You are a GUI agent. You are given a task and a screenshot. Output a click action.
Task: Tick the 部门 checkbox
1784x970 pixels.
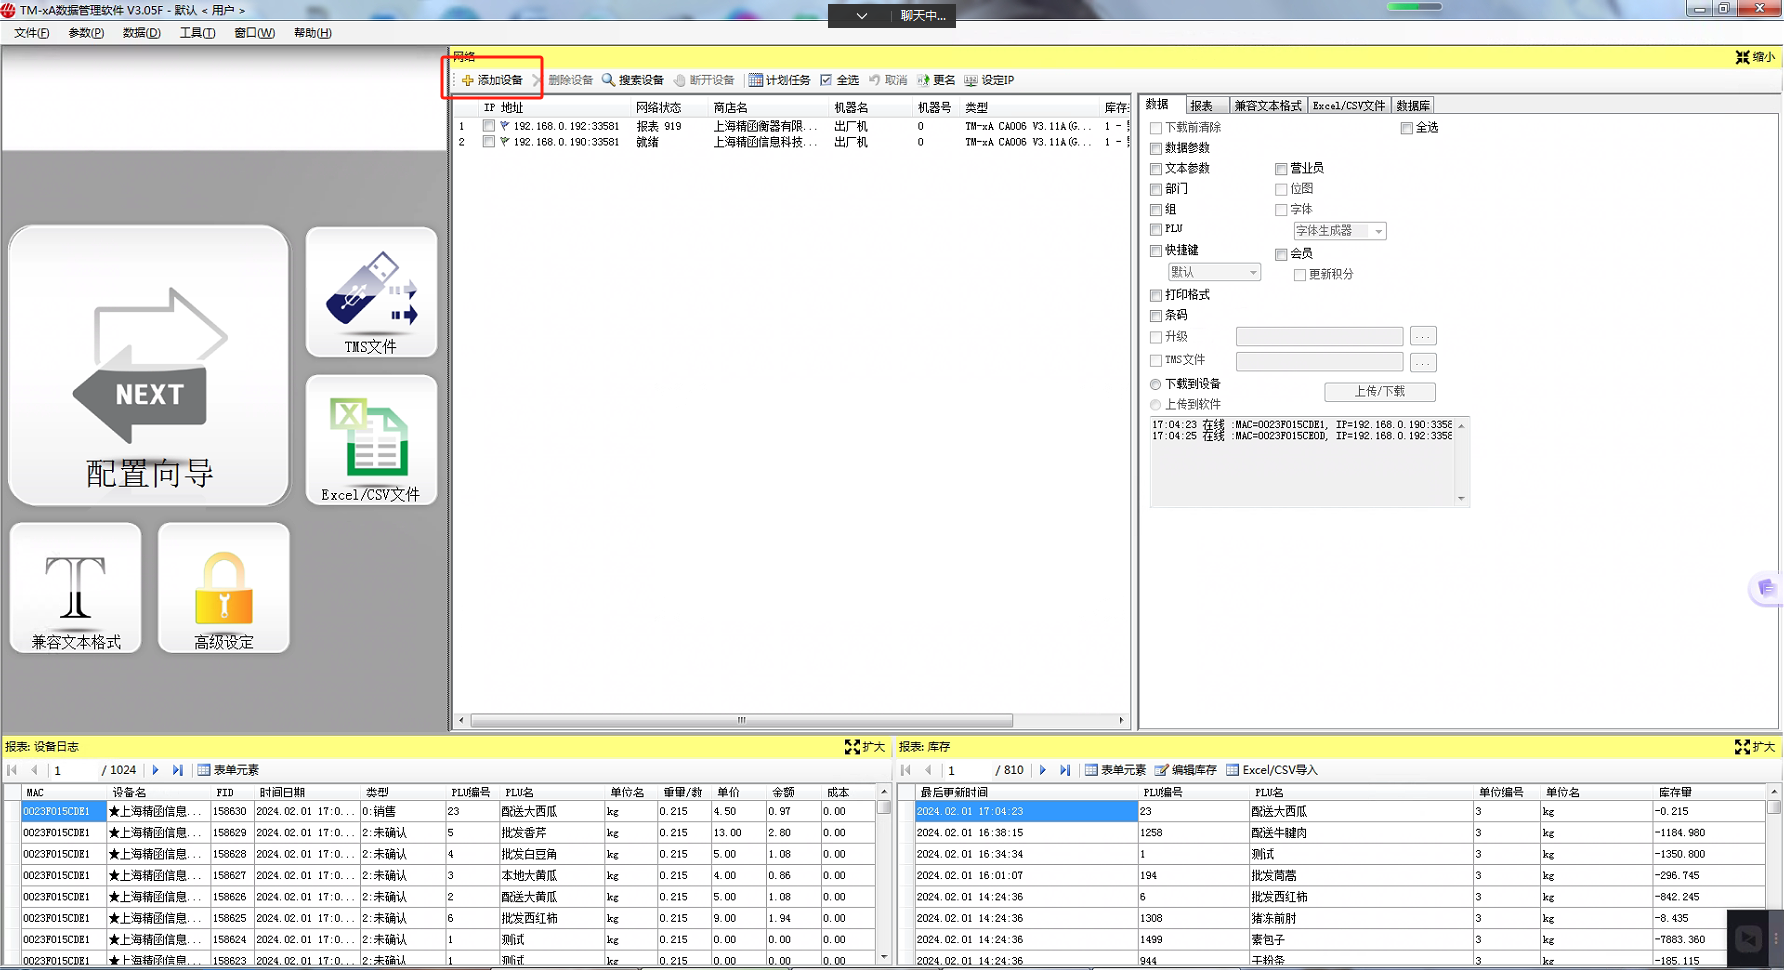coord(1156,189)
